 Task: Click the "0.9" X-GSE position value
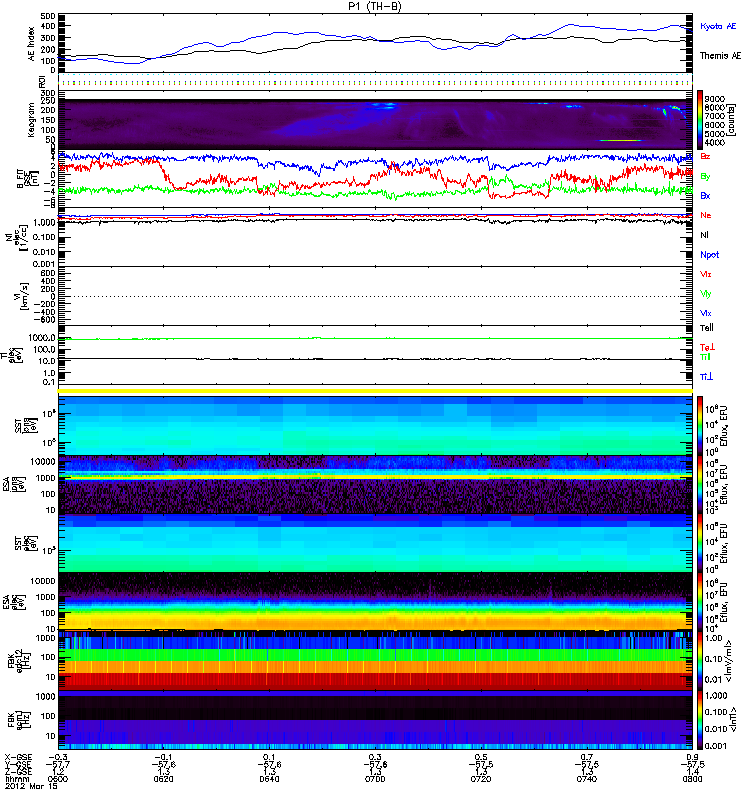pyautogui.click(x=692, y=757)
